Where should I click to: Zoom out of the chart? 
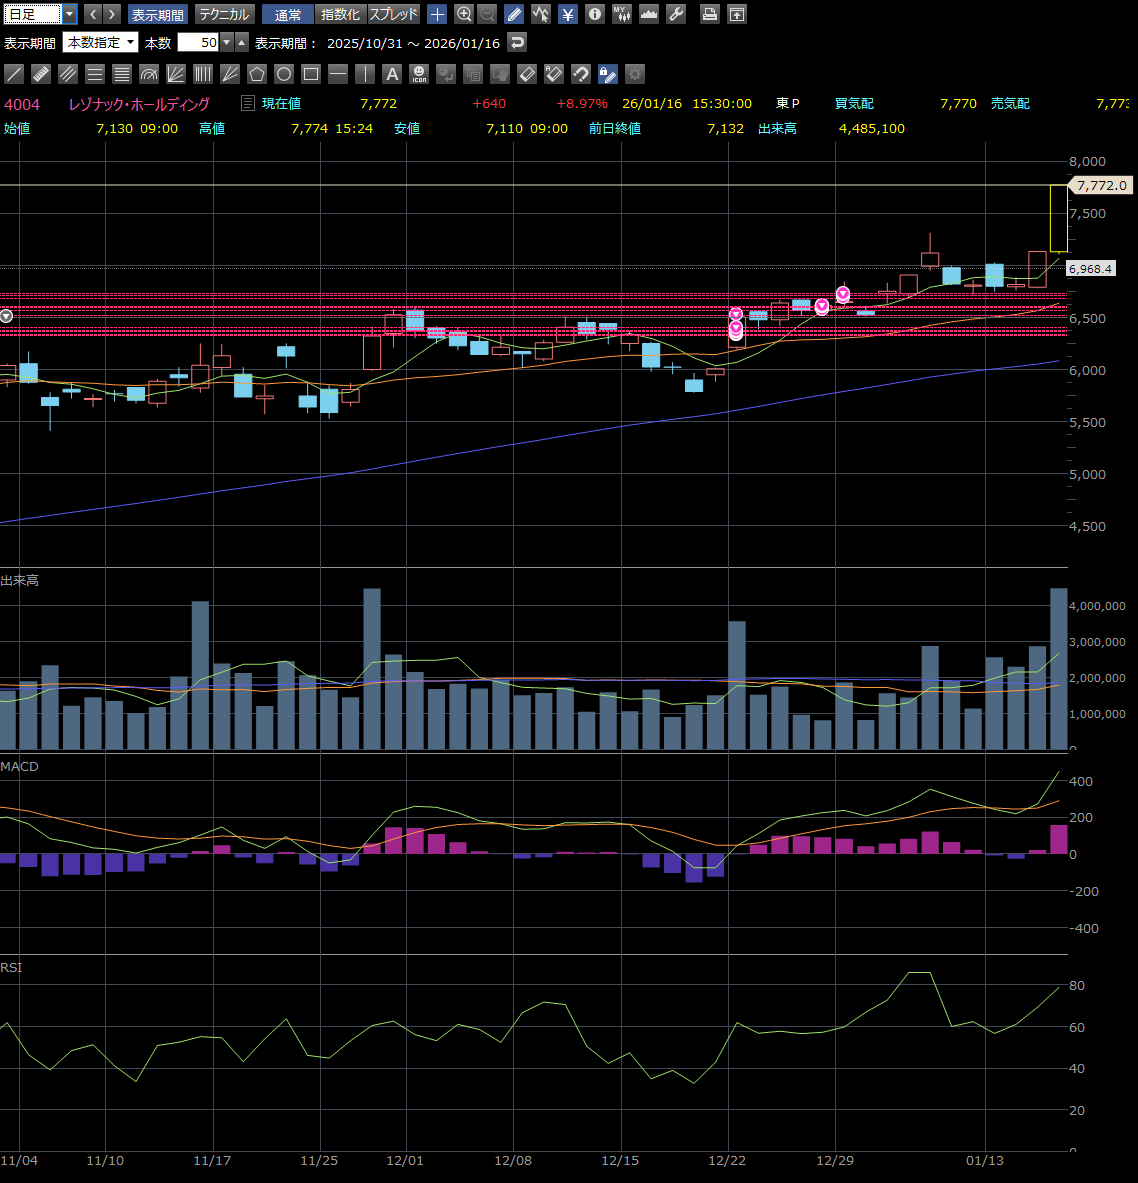click(x=487, y=14)
